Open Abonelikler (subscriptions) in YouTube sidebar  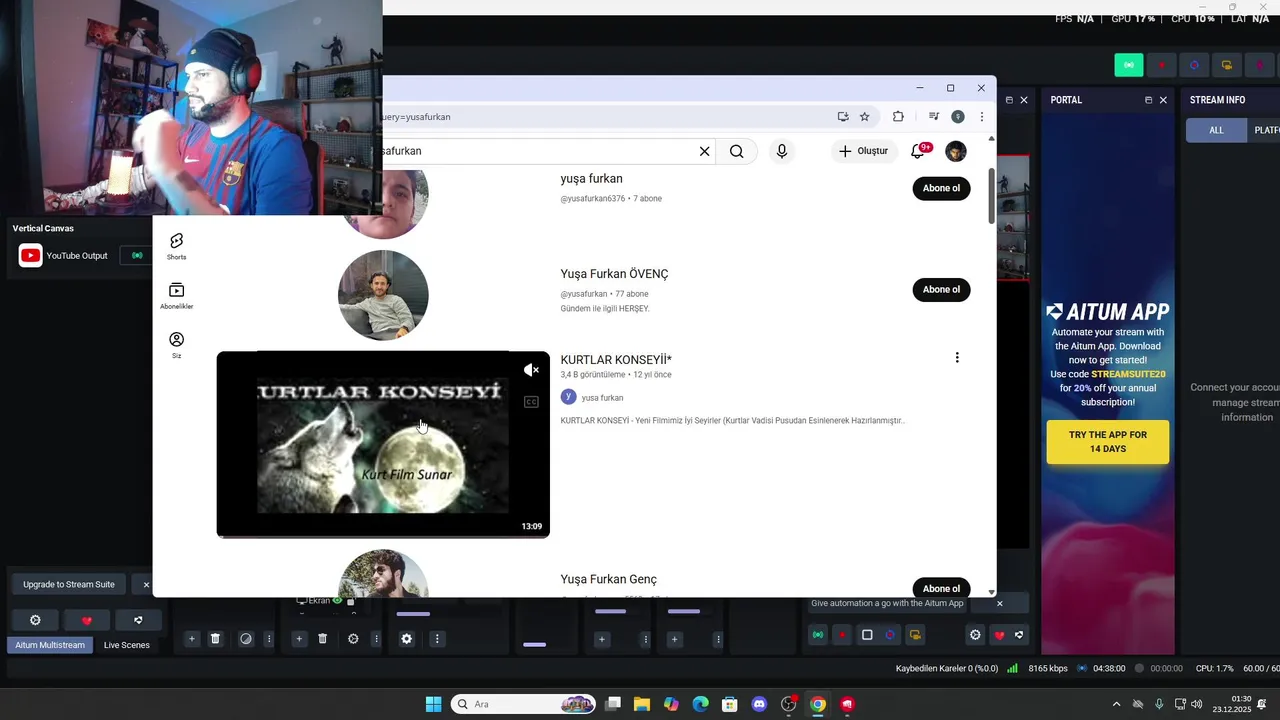176,295
